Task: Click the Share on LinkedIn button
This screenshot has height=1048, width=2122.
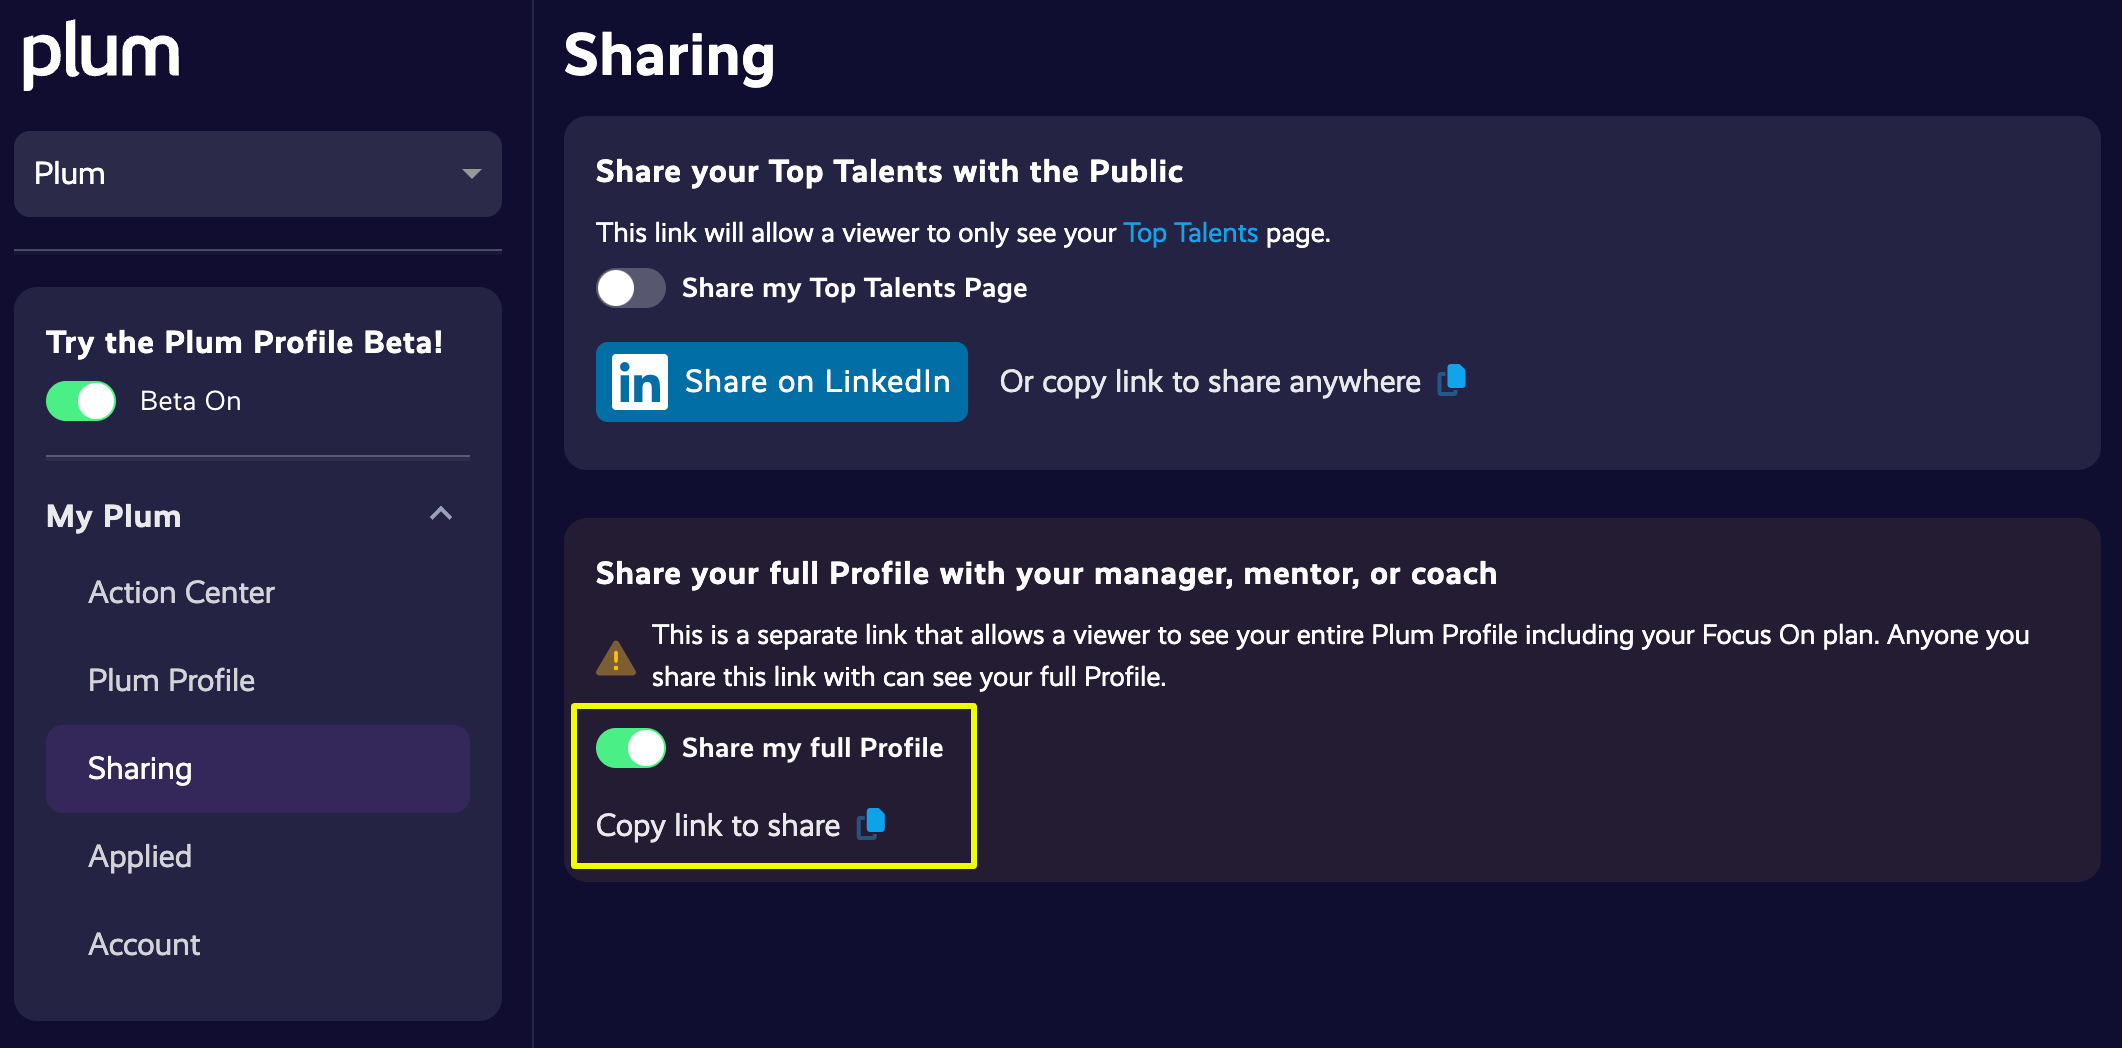Action: 782,381
